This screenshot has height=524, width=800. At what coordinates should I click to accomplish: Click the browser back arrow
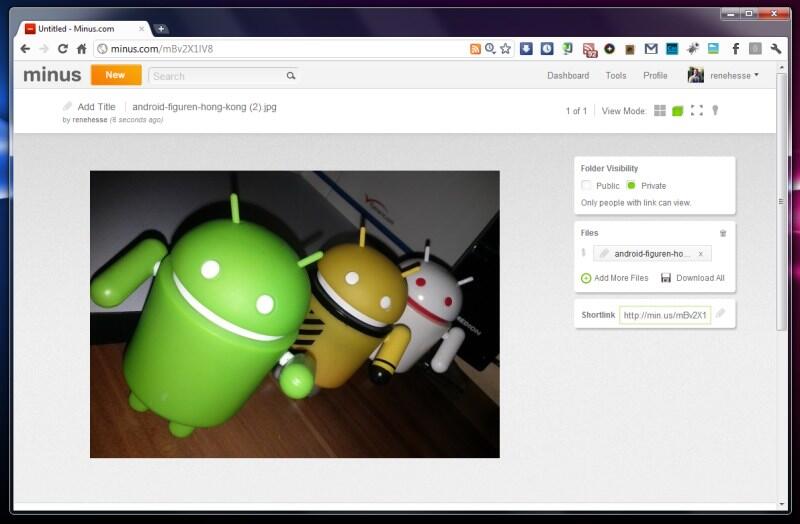click(25, 49)
